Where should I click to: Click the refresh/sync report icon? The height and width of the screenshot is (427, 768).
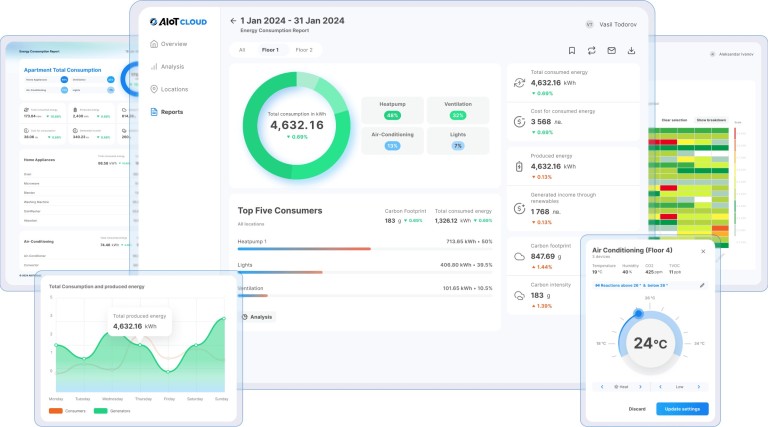[591, 50]
